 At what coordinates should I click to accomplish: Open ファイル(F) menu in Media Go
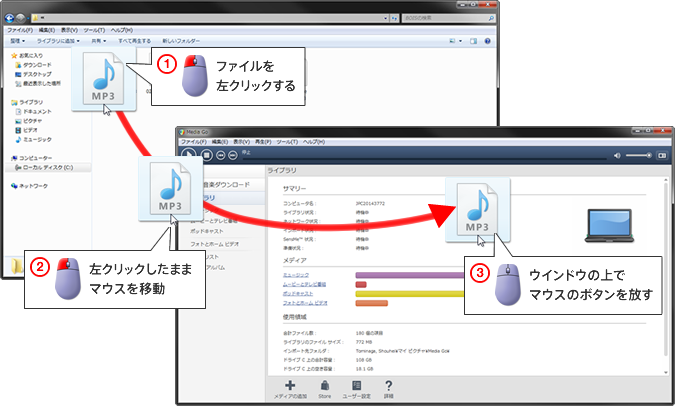point(194,141)
